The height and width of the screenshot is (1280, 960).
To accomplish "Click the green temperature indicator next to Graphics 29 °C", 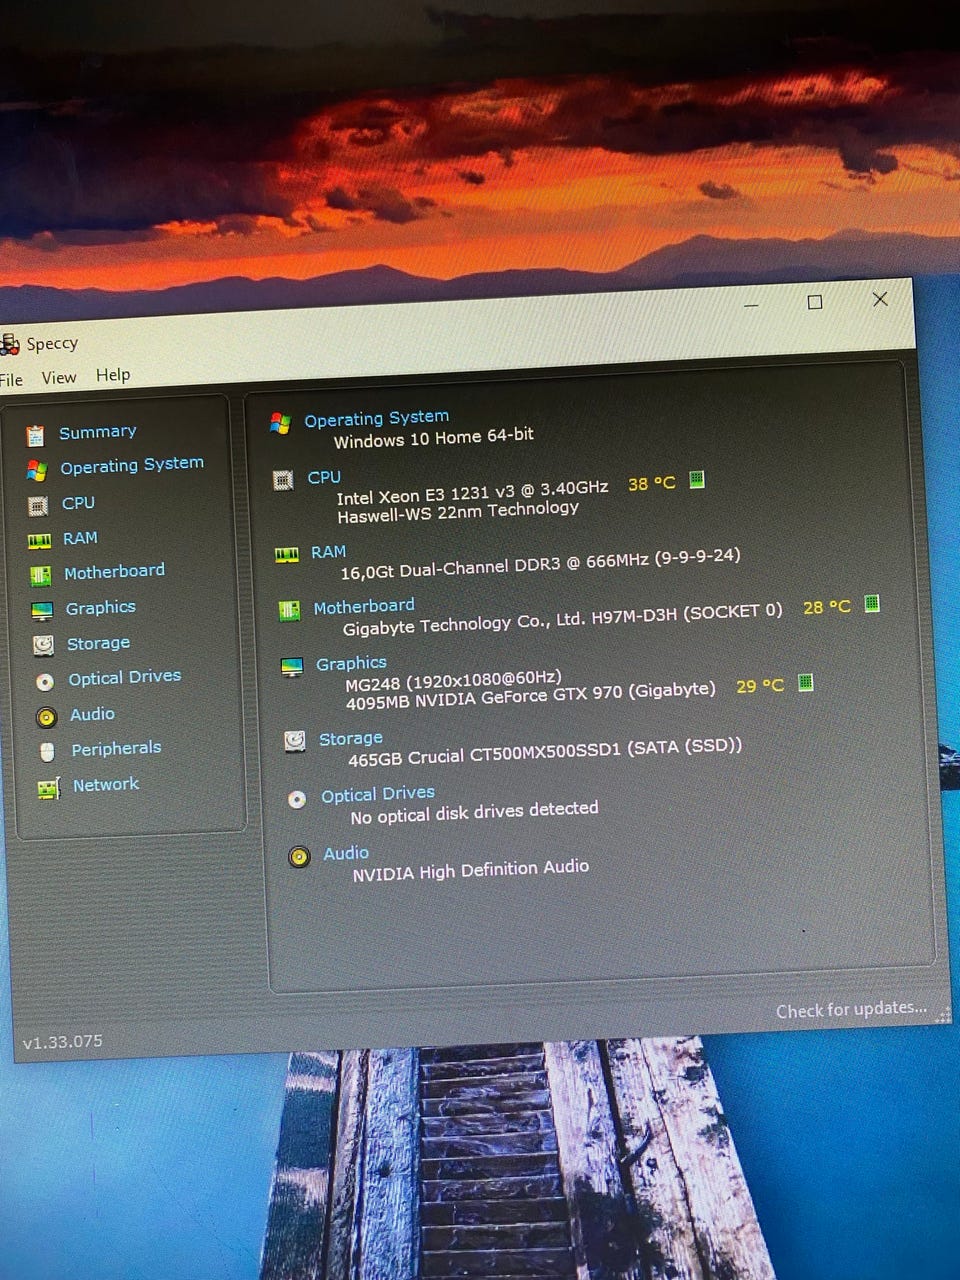I will (x=806, y=682).
